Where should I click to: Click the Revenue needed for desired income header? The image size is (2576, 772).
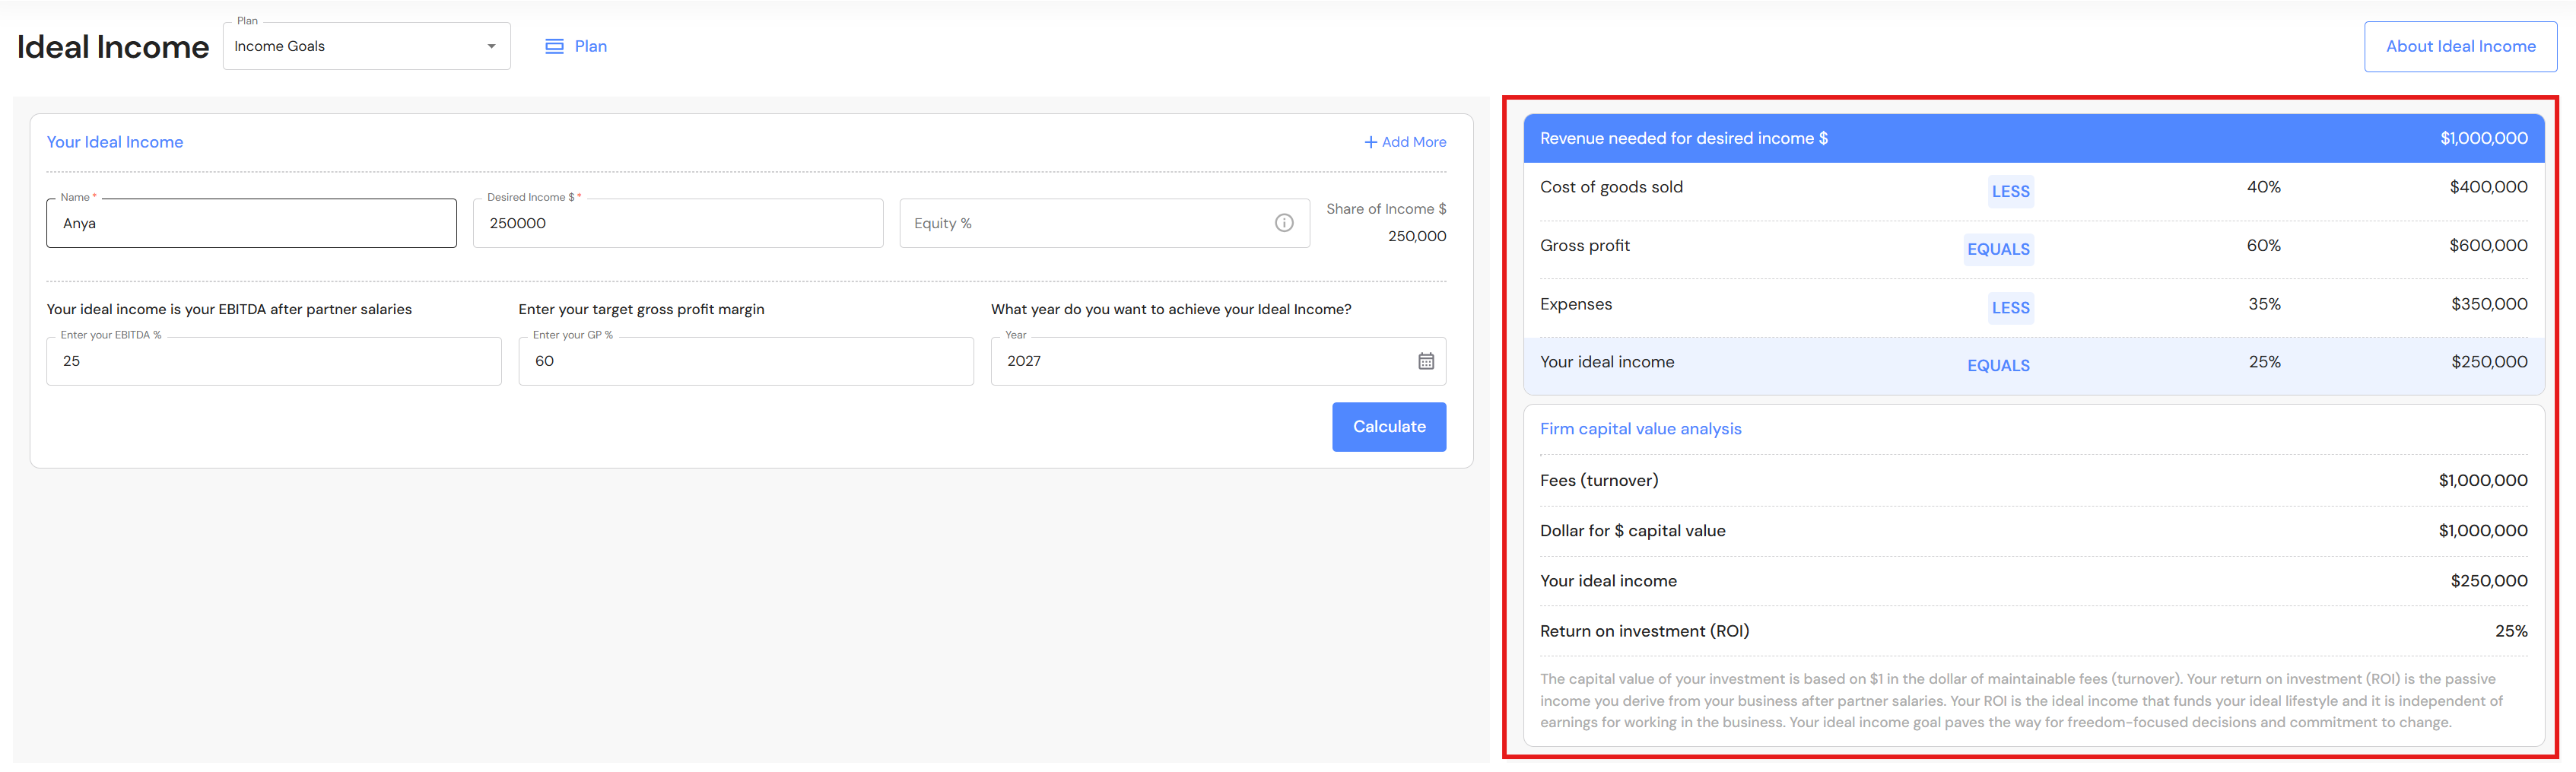pos(1683,138)
